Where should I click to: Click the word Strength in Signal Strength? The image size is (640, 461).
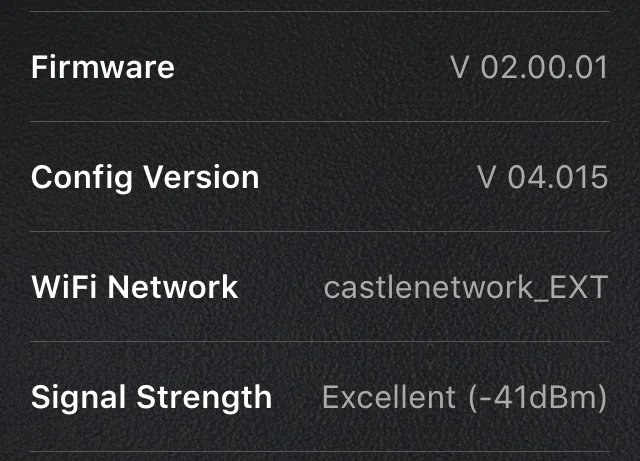[204, 398]
